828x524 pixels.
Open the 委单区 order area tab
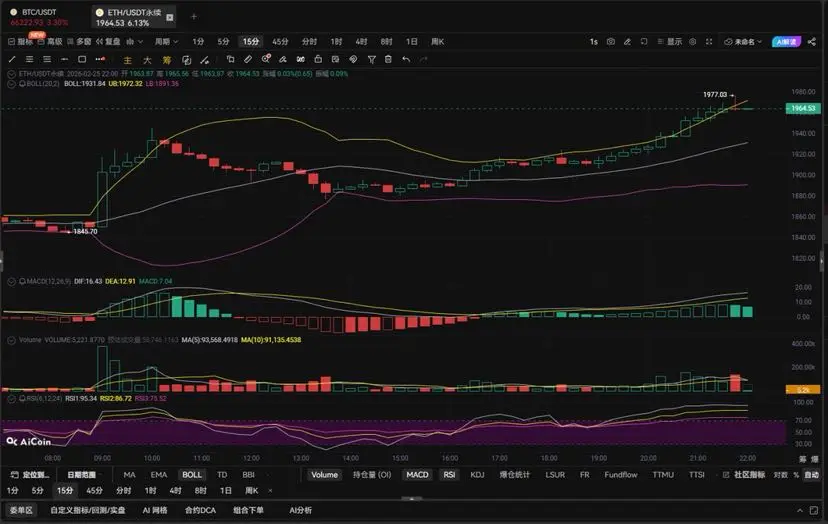(x=21, y=510)
